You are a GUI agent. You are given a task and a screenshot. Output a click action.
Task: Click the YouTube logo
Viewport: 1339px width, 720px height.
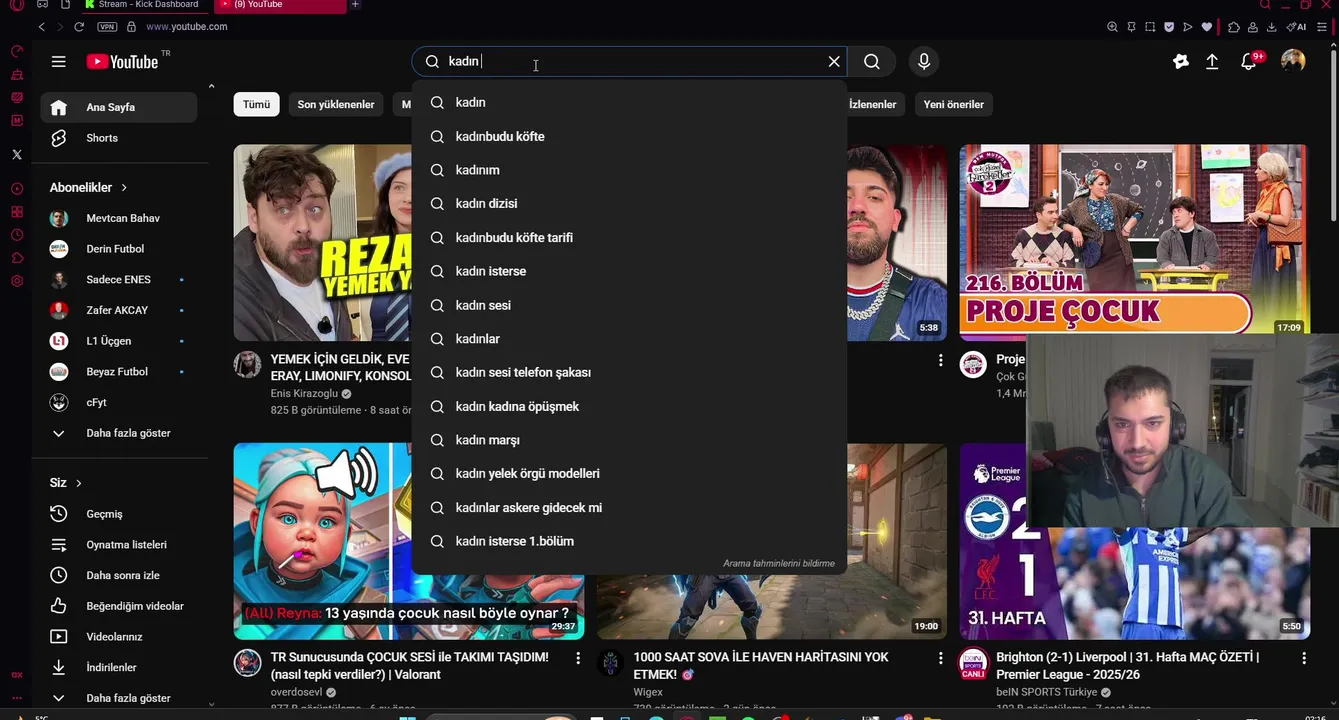click(122, 62)
